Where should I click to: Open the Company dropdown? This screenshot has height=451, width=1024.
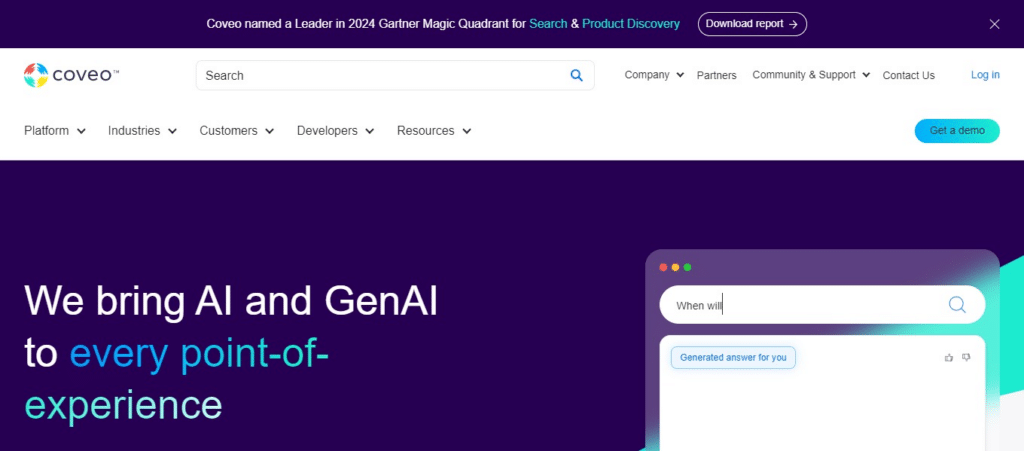click(654, 75)
